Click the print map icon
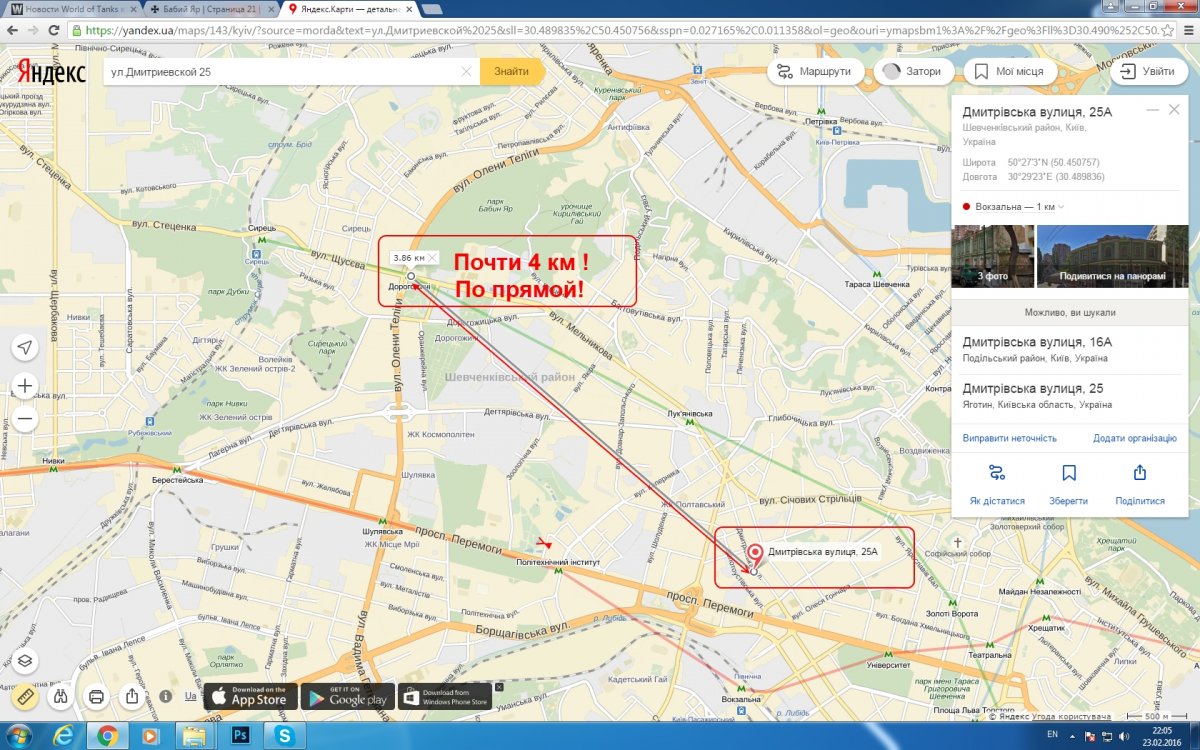This screenshot has height=750, width=1200. pyautogui.click(x=97, y=696)
